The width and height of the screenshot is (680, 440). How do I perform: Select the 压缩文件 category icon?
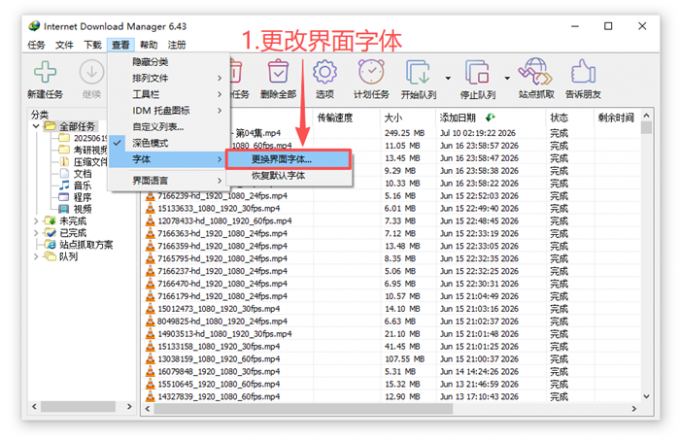[64, 162]
